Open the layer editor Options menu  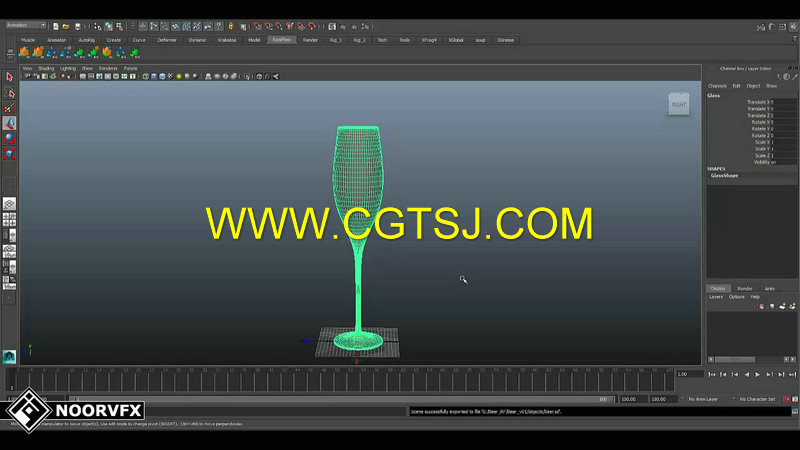tap(736, 297)
